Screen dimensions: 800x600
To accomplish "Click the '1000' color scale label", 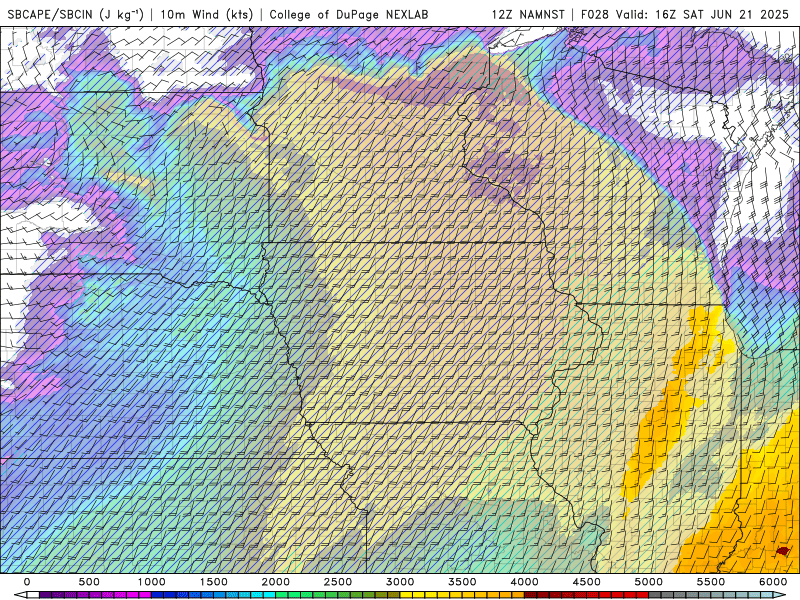I will tap(152, 582).
